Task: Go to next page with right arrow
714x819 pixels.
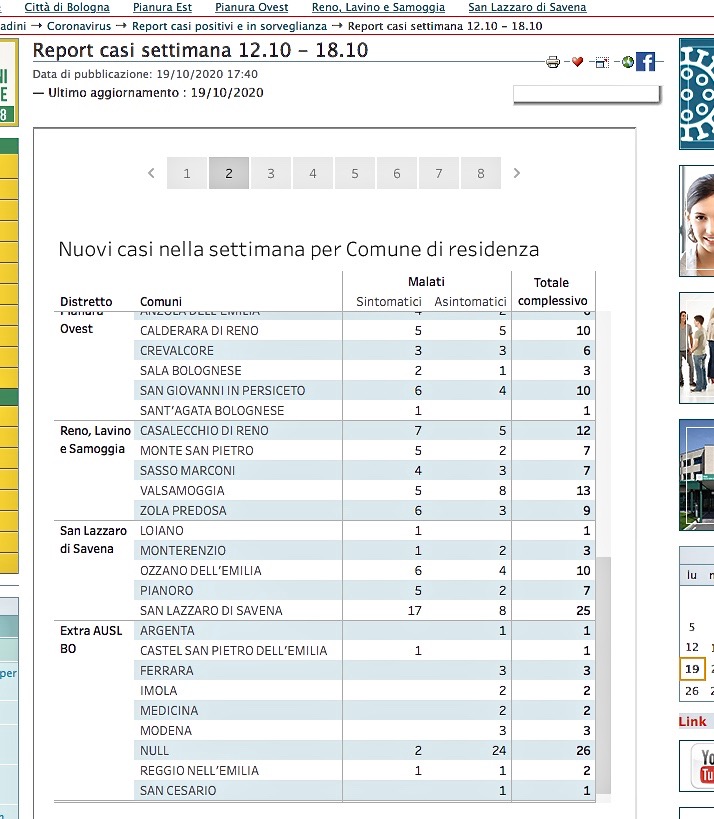Action: coord(517,173)
